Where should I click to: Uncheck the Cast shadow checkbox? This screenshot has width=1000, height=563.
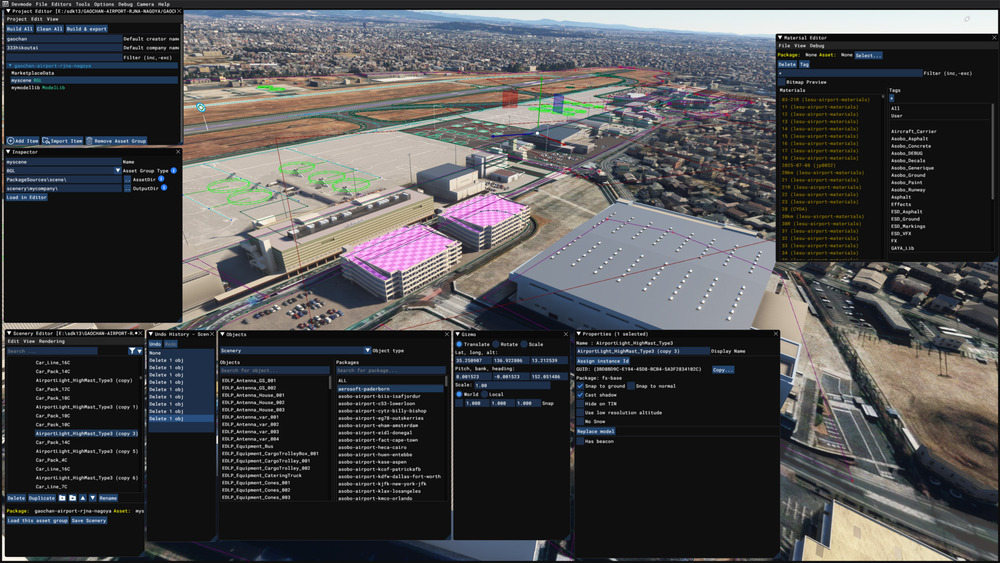(580, 394)
